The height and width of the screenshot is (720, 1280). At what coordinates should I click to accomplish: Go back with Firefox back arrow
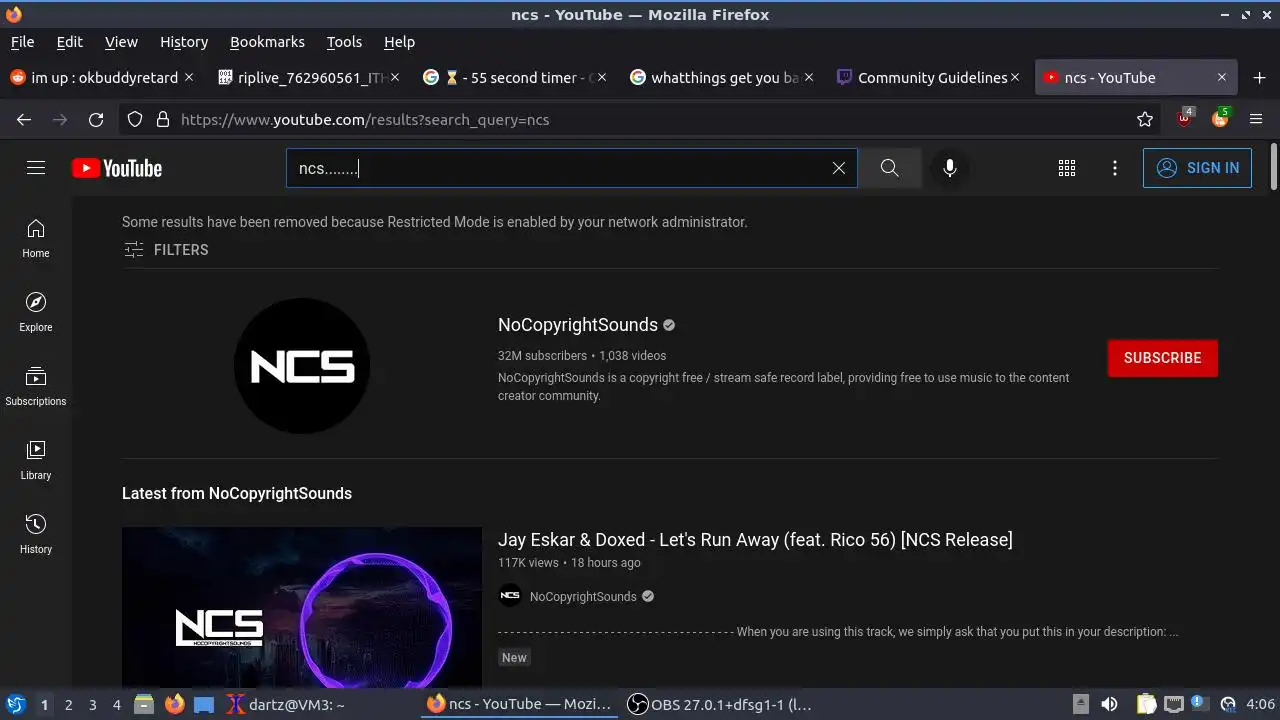pos(24,119)
